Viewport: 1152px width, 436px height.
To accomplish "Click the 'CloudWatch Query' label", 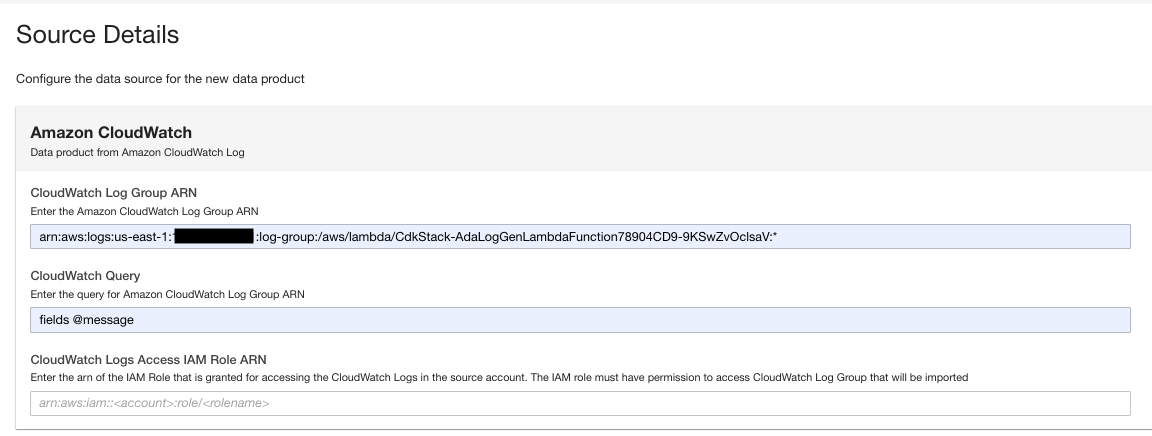I will 85,276.
